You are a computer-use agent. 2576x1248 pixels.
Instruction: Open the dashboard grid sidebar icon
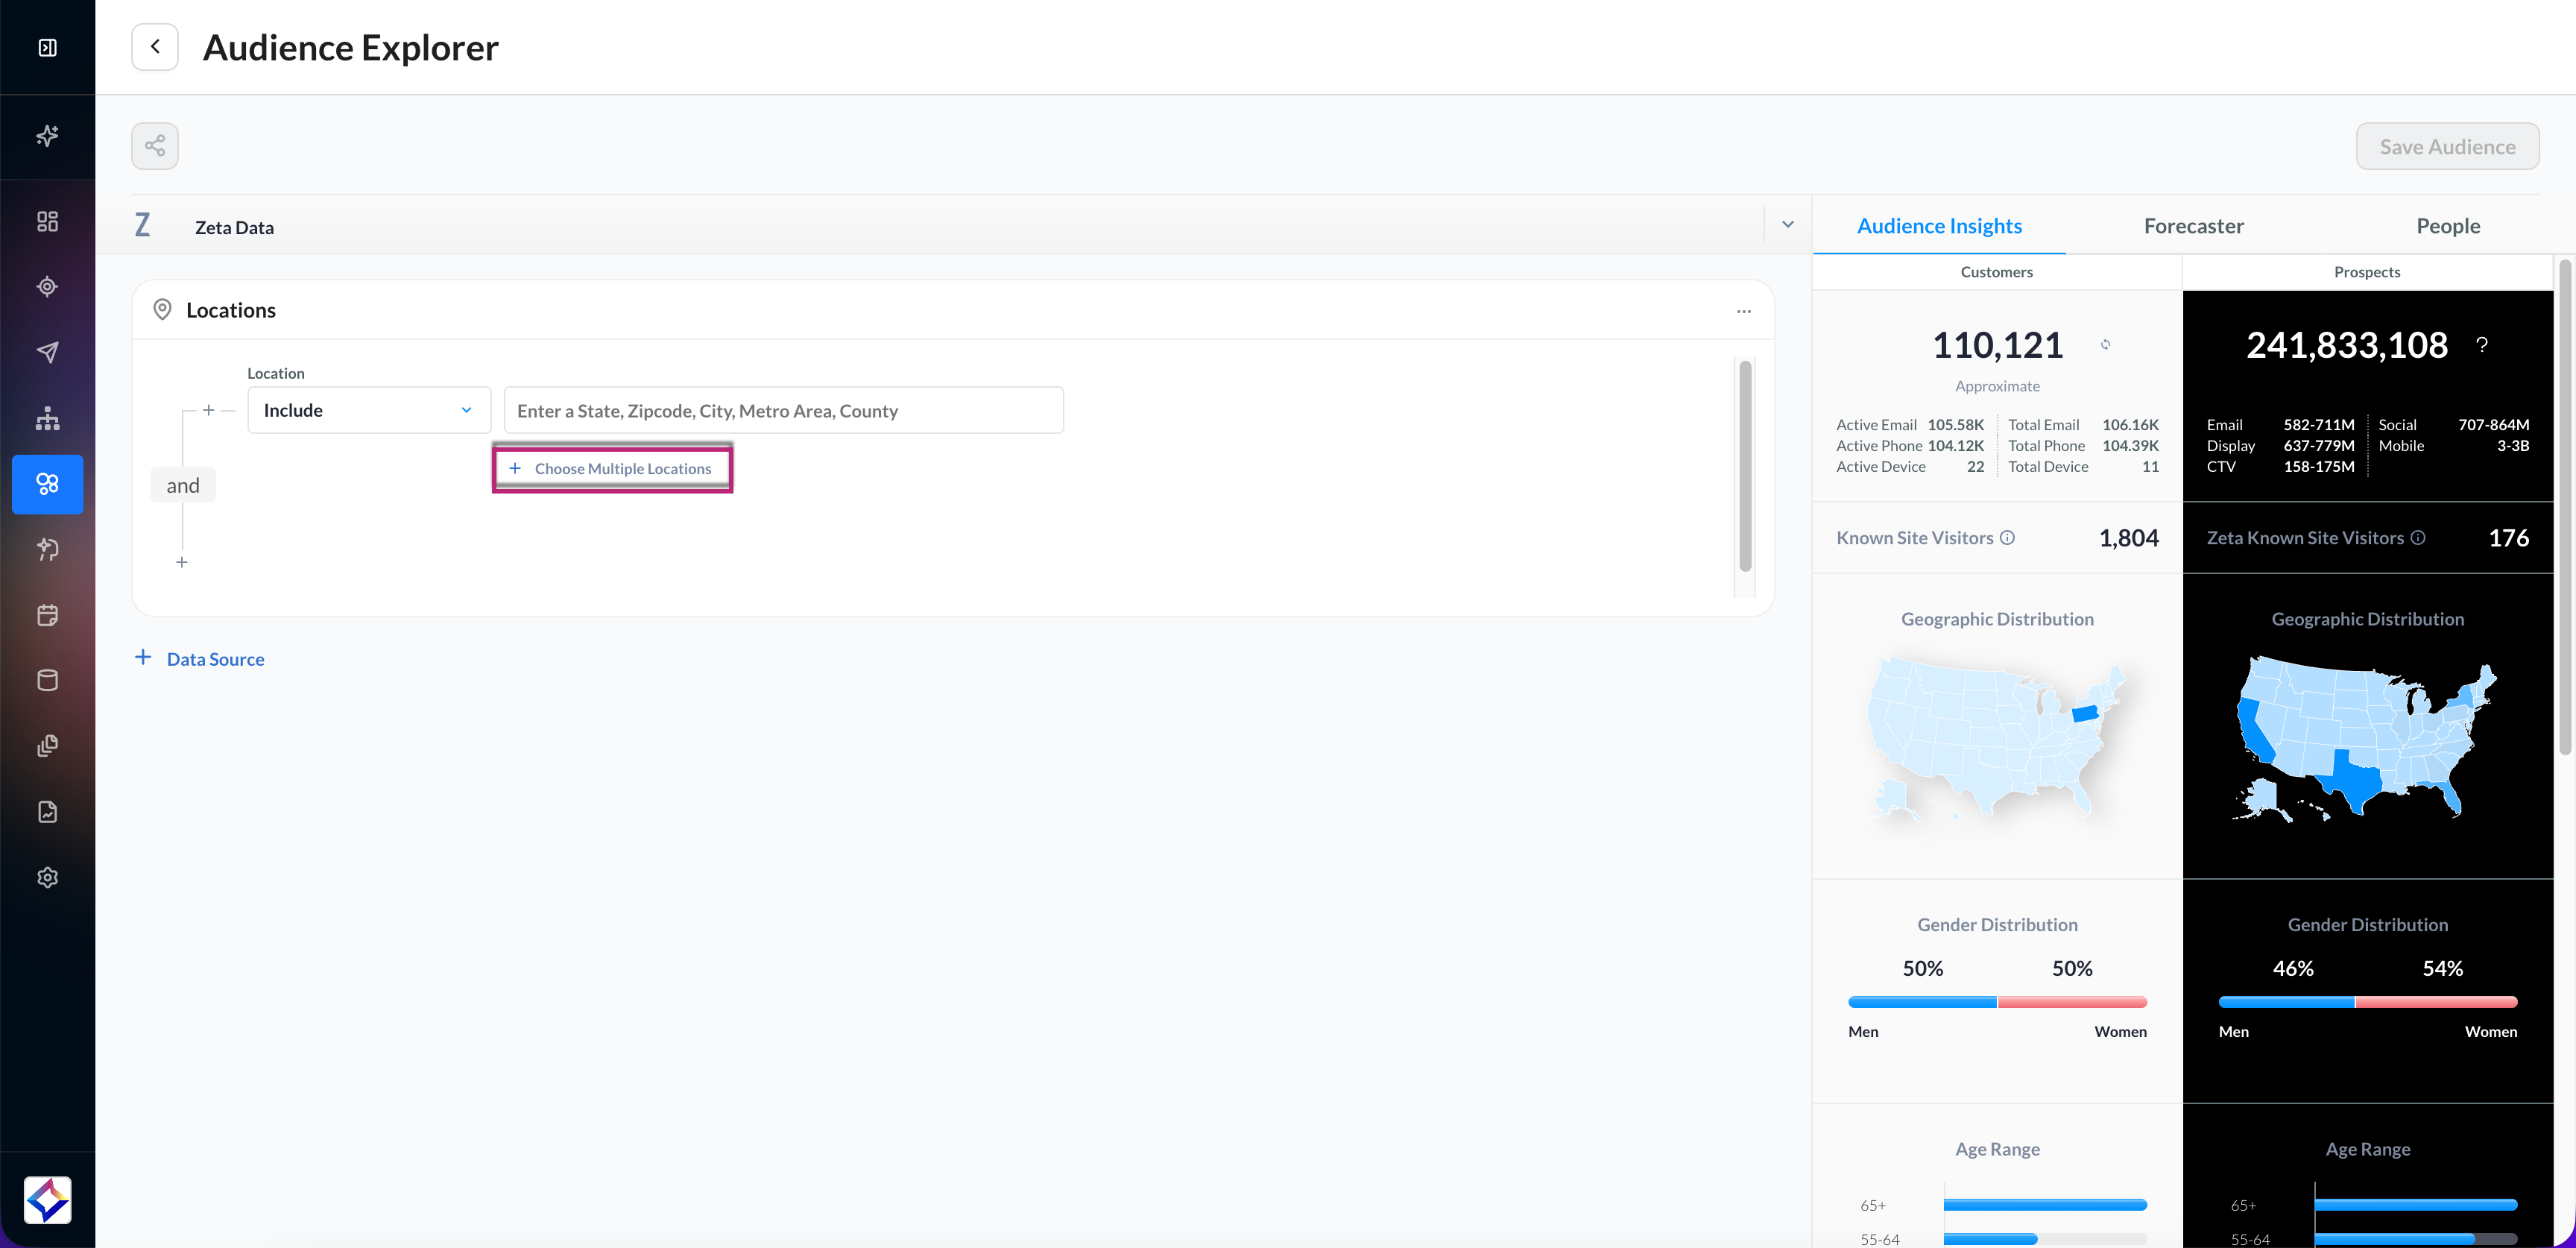click(47, 221)
